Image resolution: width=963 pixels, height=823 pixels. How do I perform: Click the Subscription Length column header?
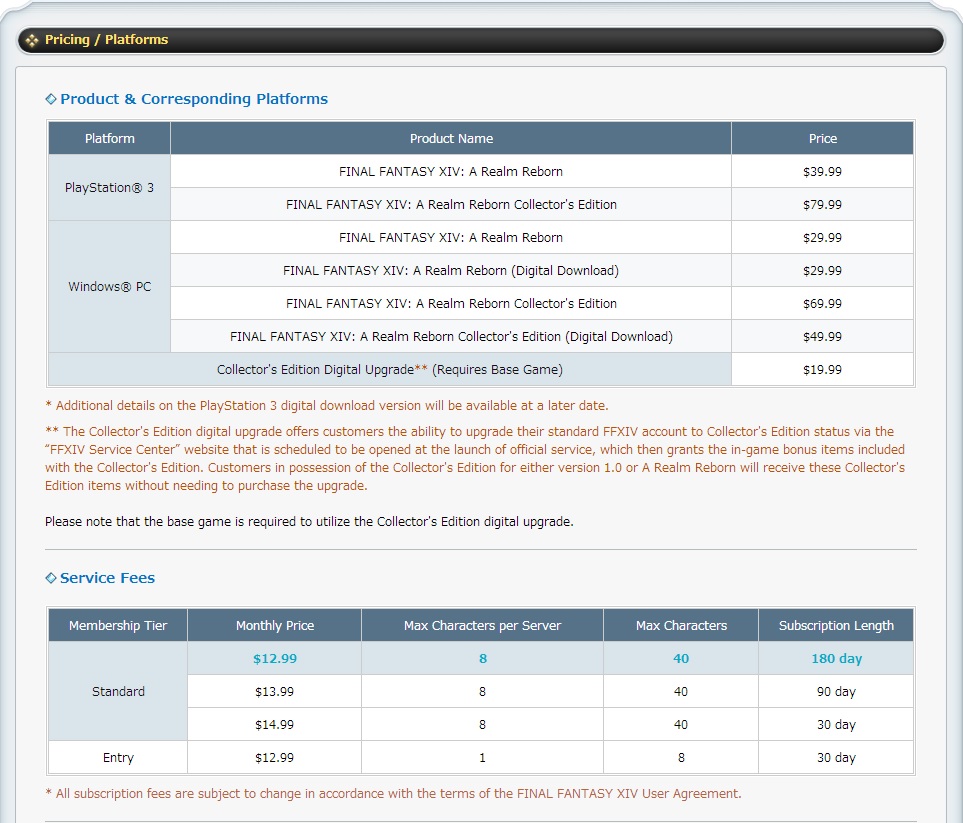pos(836,625)
